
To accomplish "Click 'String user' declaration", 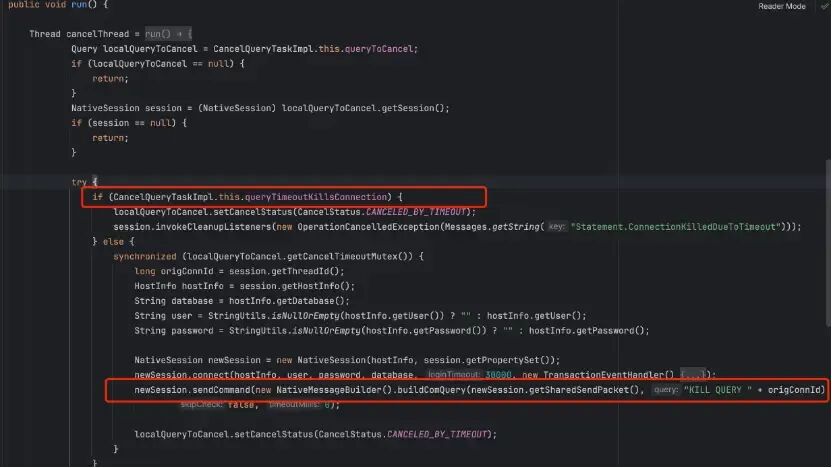I will click(x=163, y=316).
